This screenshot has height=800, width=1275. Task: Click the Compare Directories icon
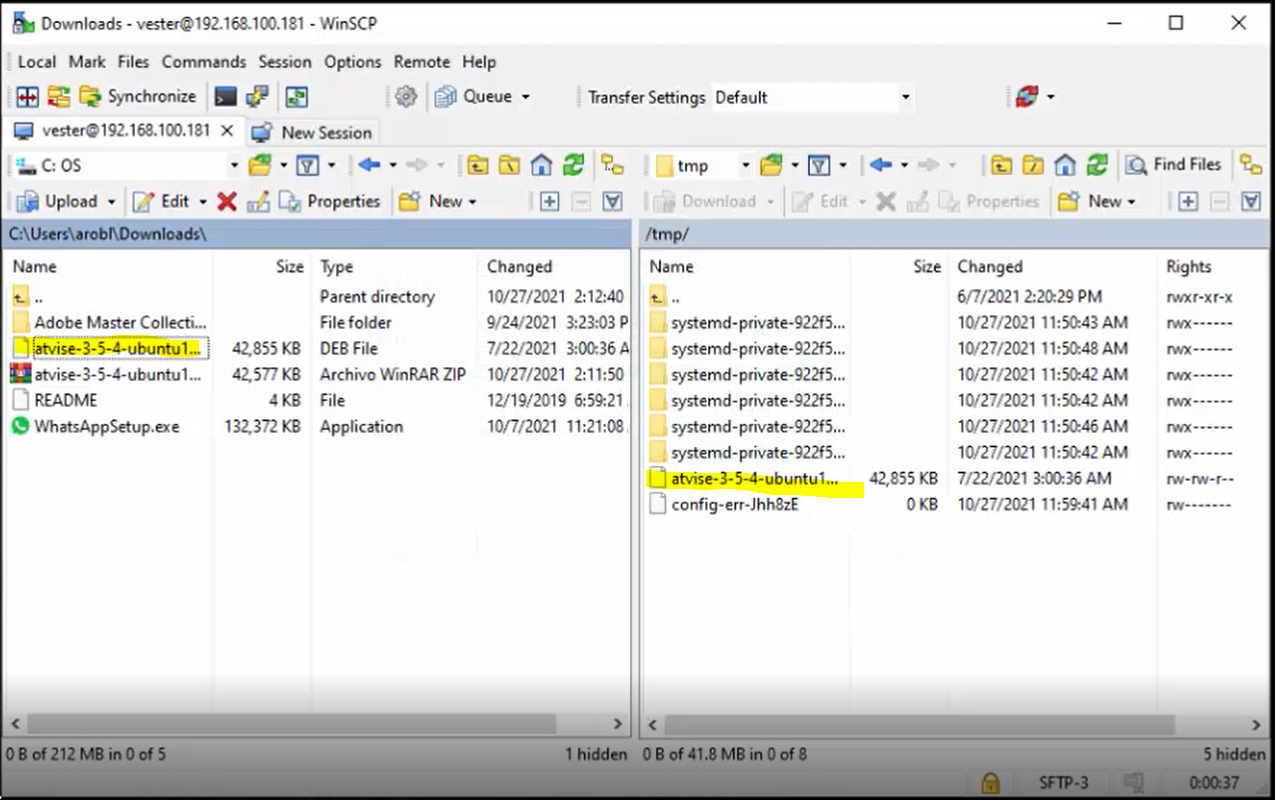coord(28,97)
